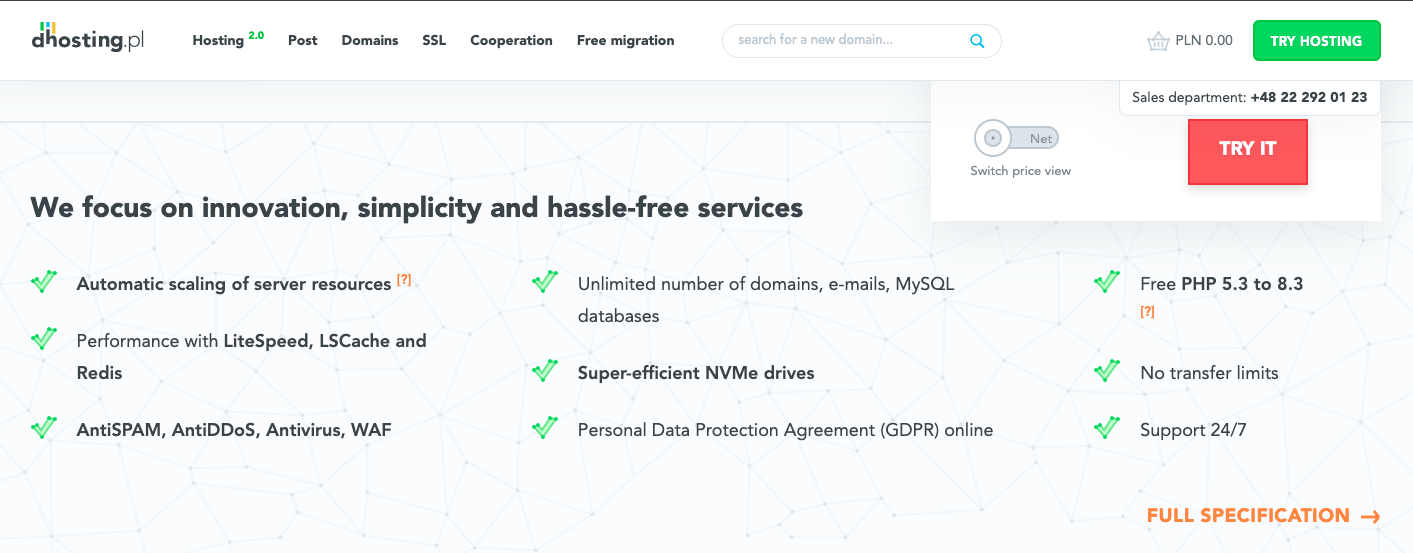Click help marker beside Automatic scaling
Image resolution: width=1413 pixels, height=553 pixels.
[x=404, y=280]
